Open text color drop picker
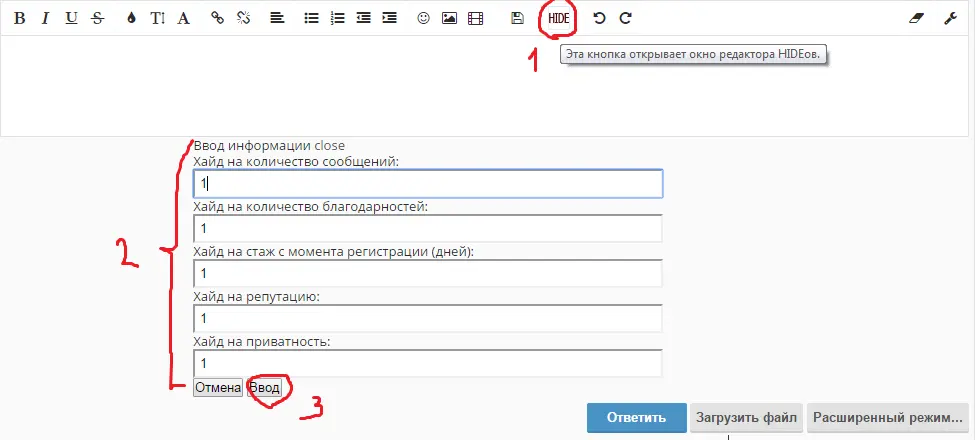976x440 pixels. [x=131, y=18]
